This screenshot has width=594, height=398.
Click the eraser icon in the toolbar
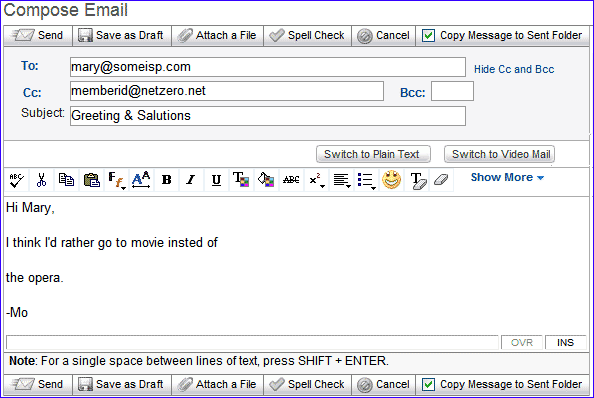441,179
